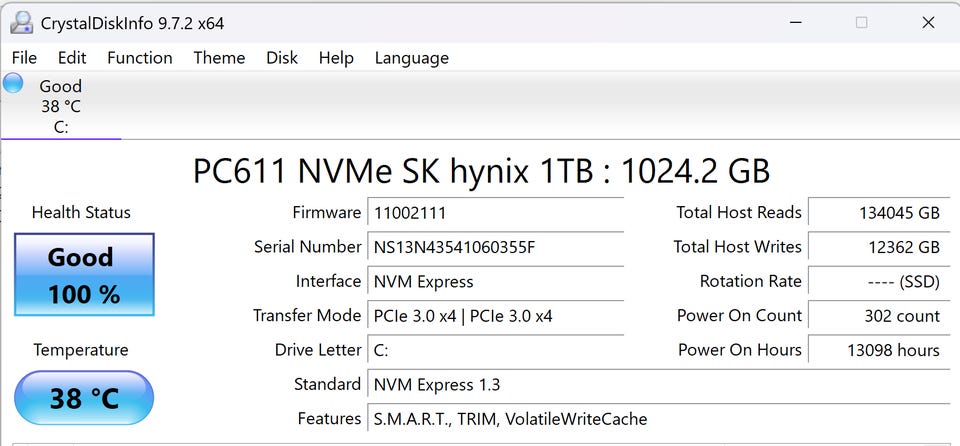This screenshot has height=446, width=960.
Task: Click the Total Host Writes label
Action: coord(737,247)
